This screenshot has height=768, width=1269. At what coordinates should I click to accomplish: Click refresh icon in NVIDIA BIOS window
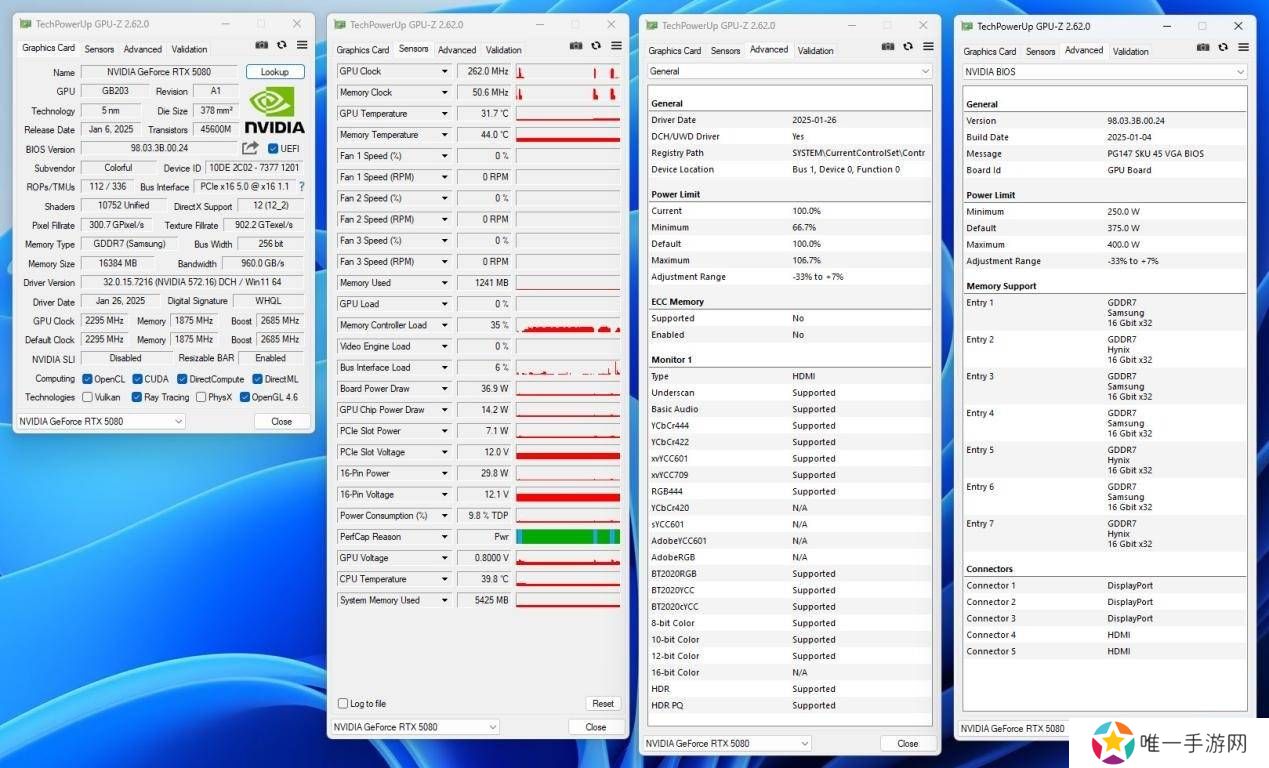[1223, 47]
